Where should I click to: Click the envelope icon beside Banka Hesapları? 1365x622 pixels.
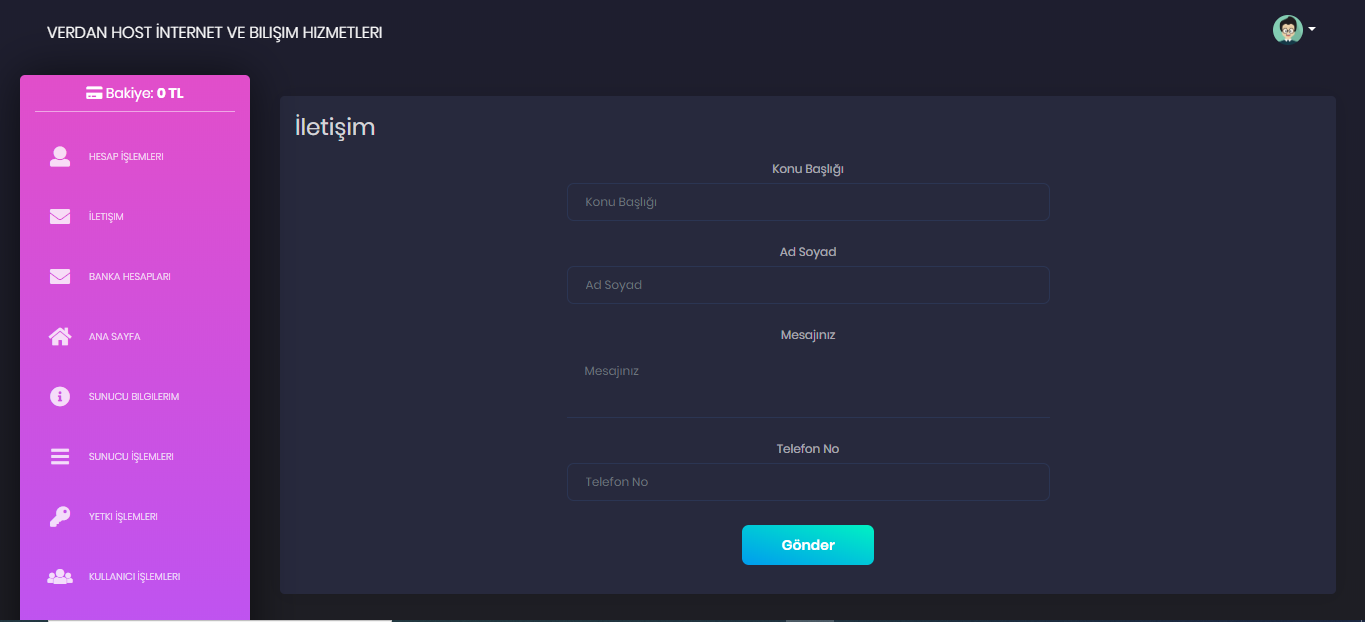(x=60, y=277)
